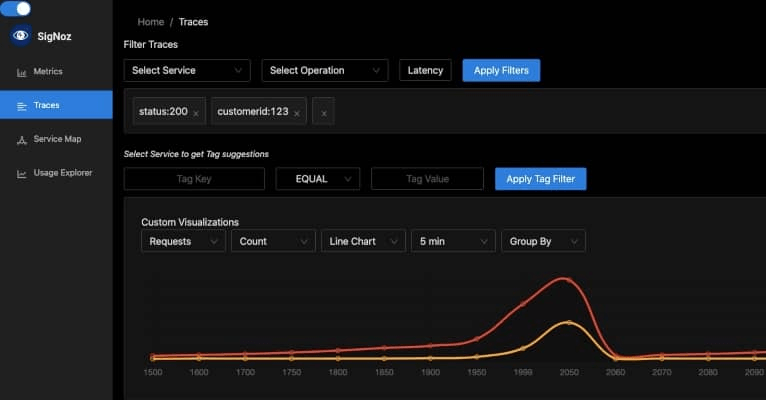Viewport: 766px width, 400px height.
Task: Change the 5 min interval dropdown
Action: tap(453, 241)
